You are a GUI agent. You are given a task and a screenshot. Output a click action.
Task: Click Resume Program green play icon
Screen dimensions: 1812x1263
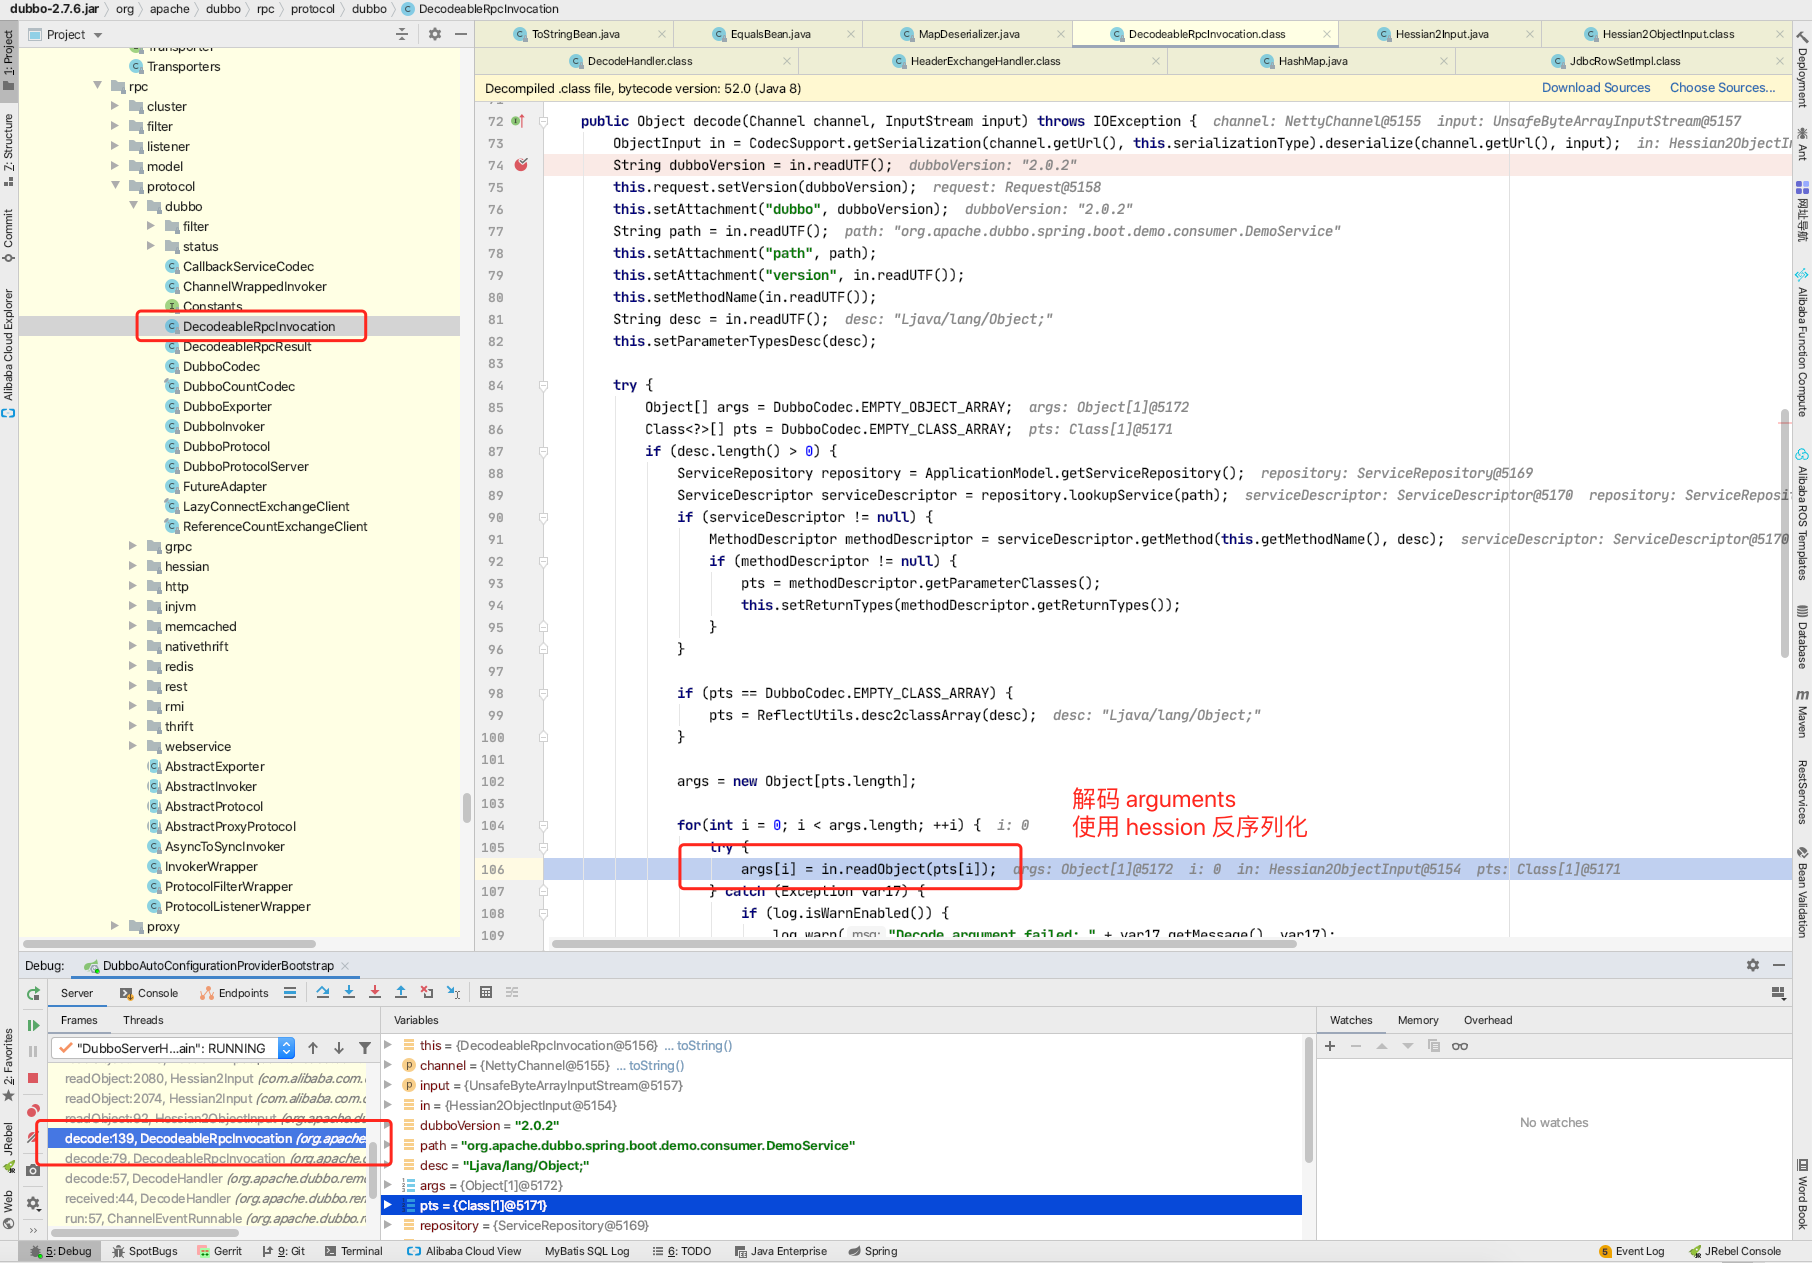(x=33, y=1025)
